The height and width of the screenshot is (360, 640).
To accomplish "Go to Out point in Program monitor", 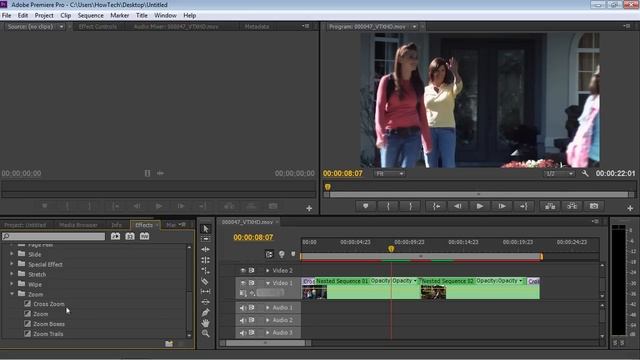I will click(x=524, y=206).
